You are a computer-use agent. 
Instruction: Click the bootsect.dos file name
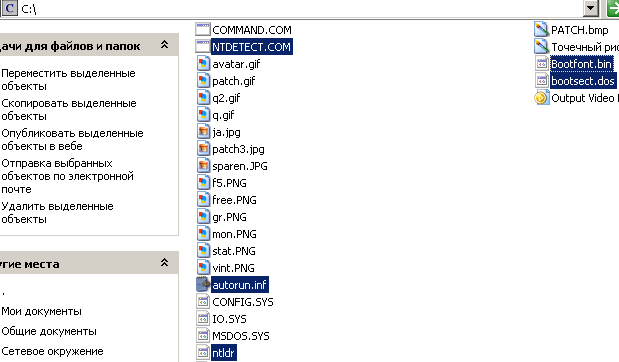(x=583, y=81)
